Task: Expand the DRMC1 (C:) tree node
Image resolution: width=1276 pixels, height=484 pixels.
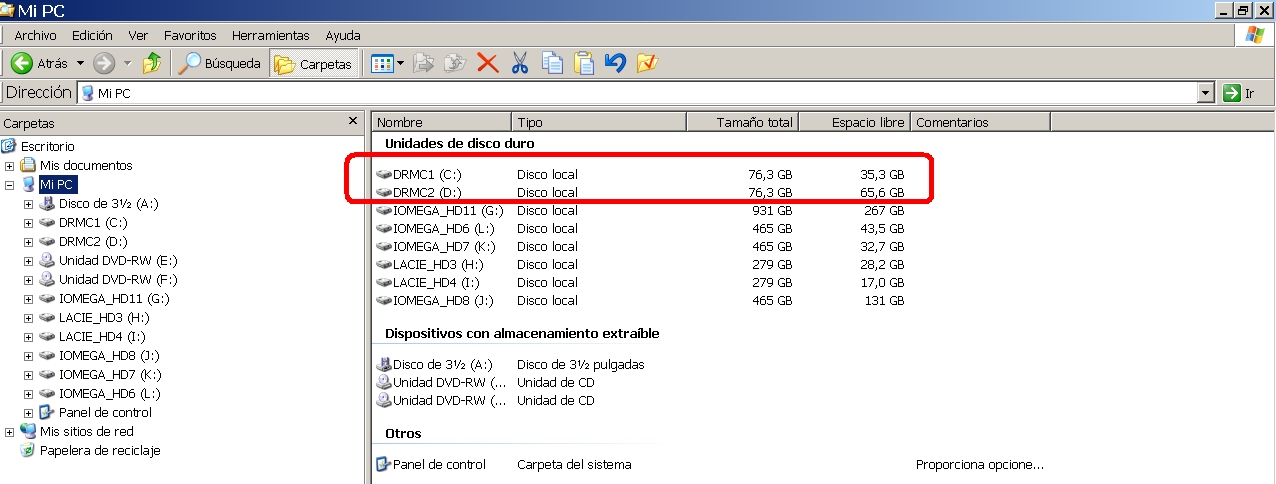Action: coord(28,223)
